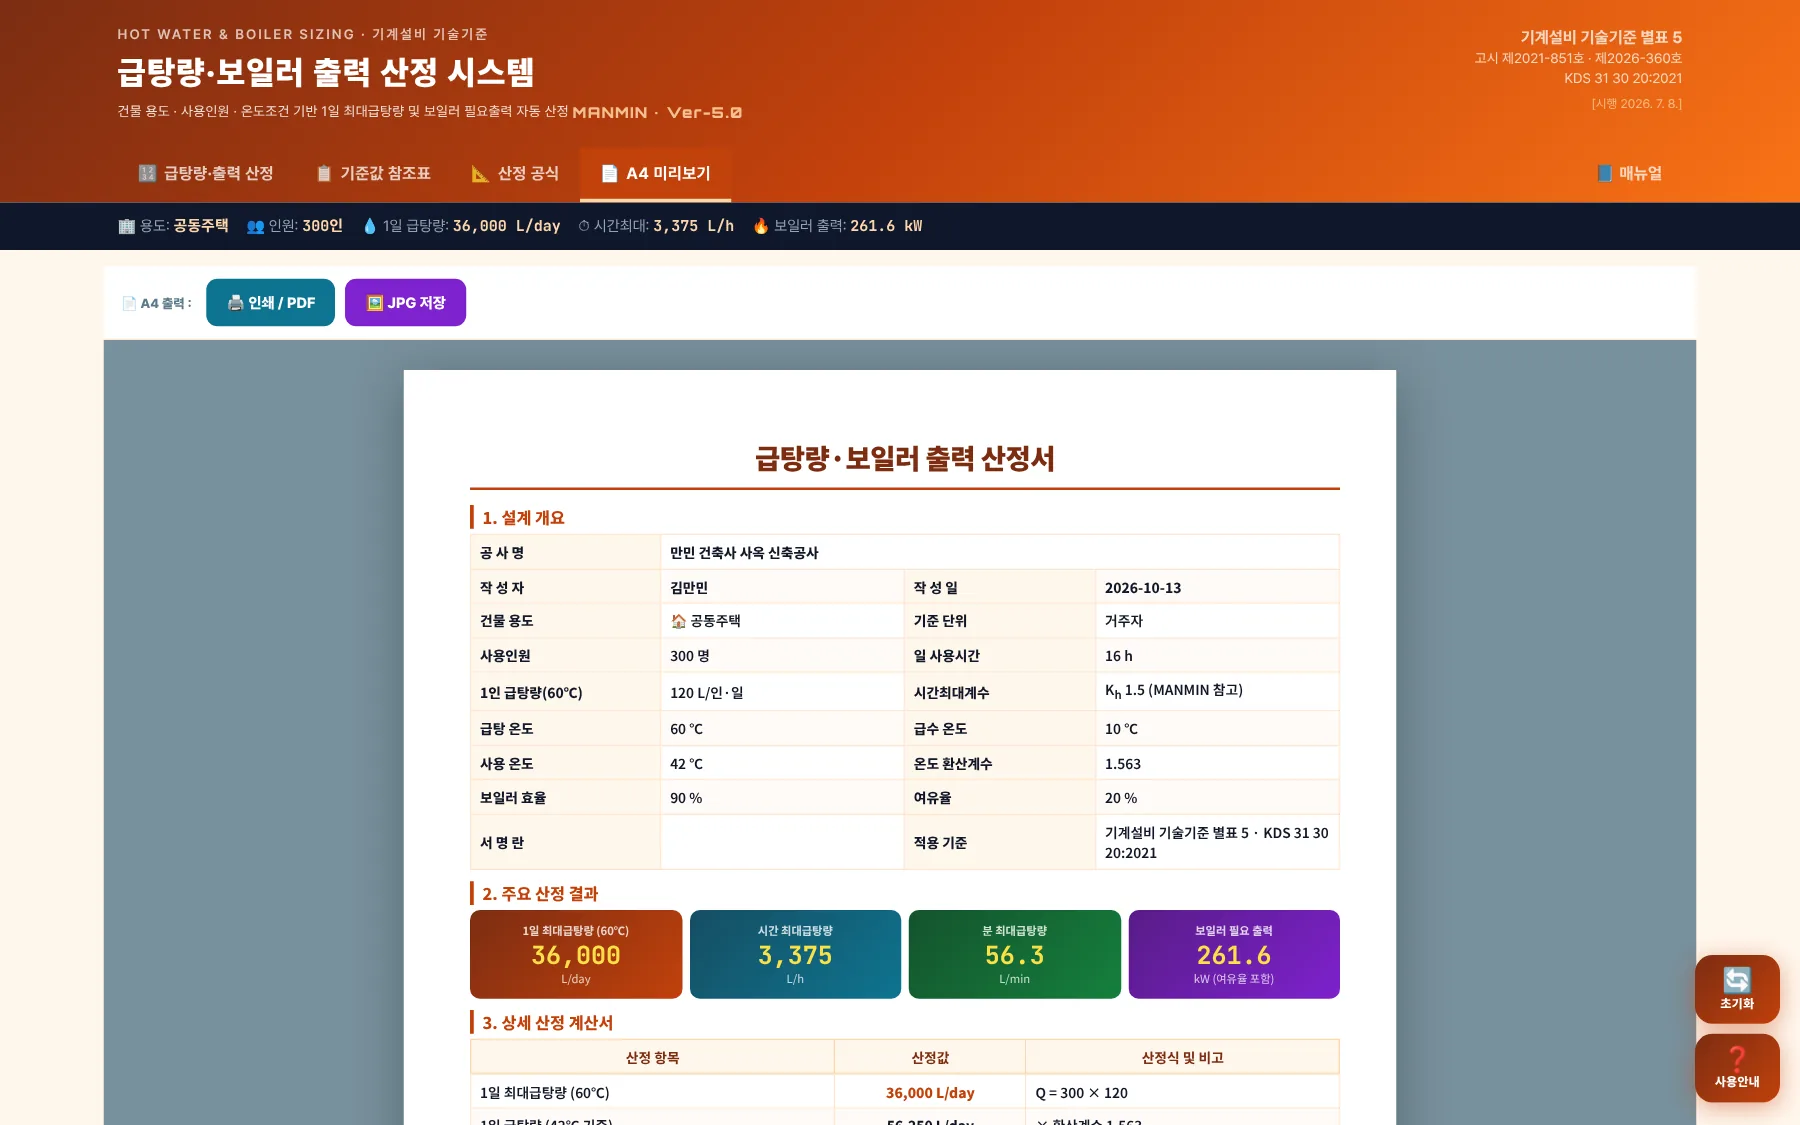Click the building icon beside 용도
This screenshot has width=1800, height=1125.
click(126, 226)
